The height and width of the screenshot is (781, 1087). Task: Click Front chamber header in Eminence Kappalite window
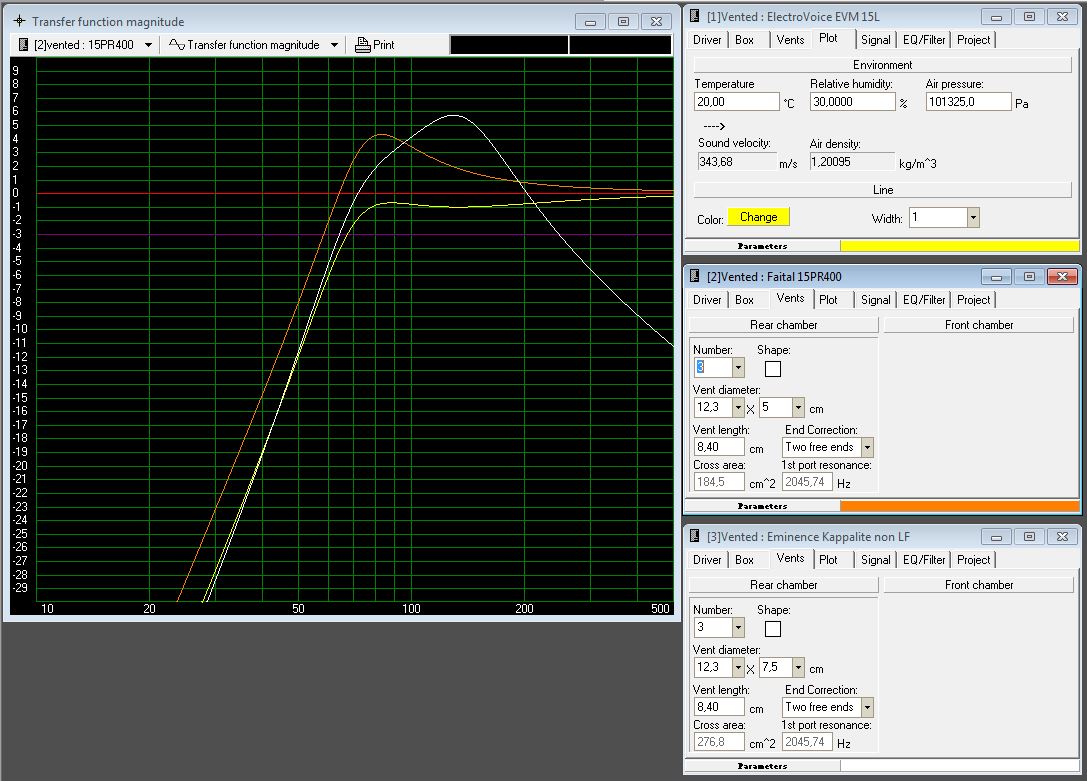[979, 585]
